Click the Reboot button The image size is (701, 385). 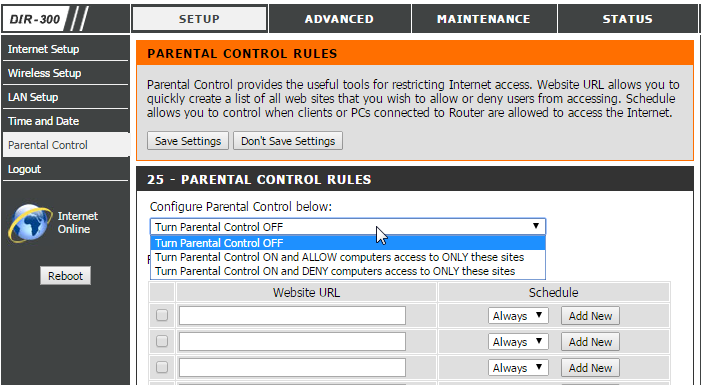65,275
